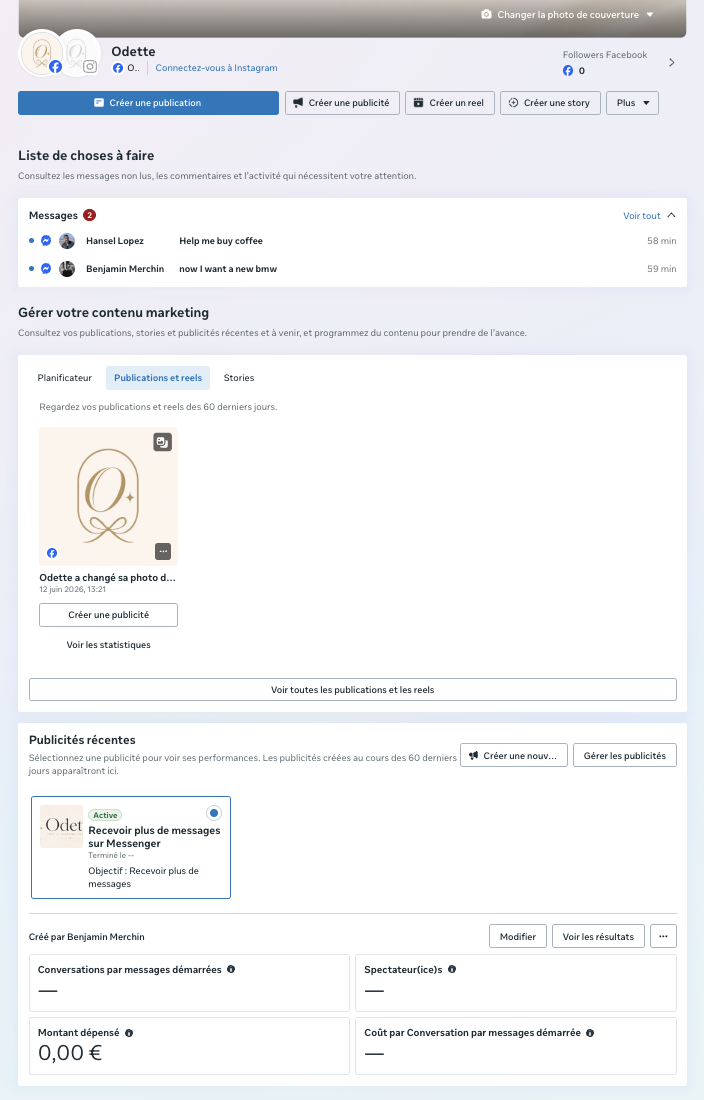Click Gérer les publicités button
Viewport: 704px width, 1100px height.
point(625,756)
